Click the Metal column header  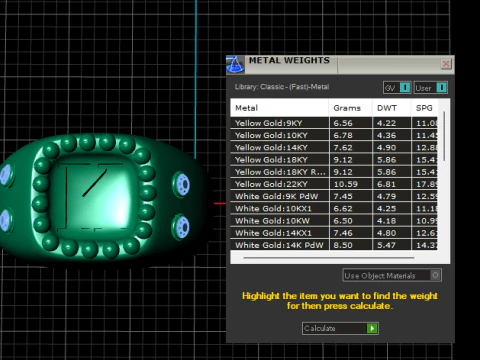tap(279, 108)
